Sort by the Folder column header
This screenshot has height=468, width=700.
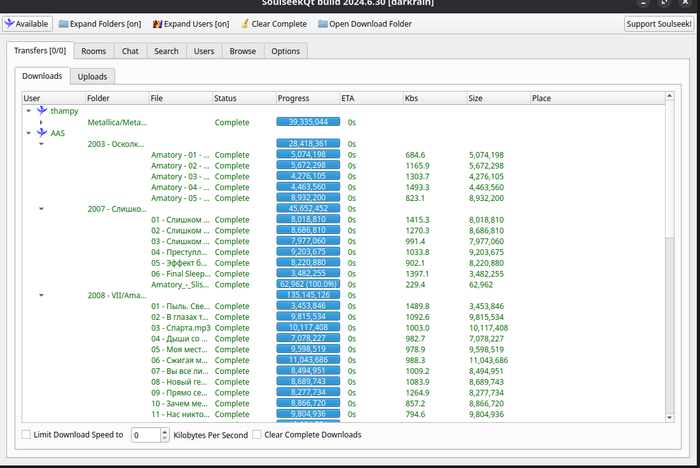pyautogui.click(x=117, y=98)
